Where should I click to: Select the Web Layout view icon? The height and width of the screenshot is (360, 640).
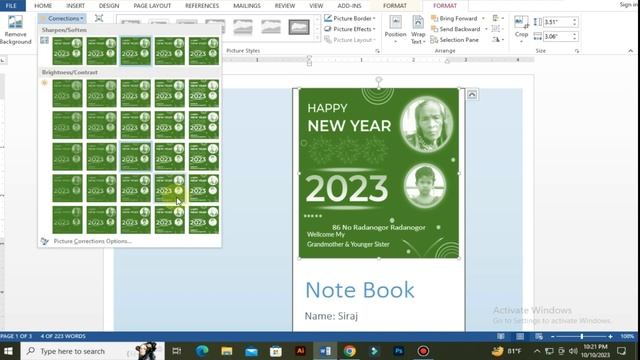point(539,336)
